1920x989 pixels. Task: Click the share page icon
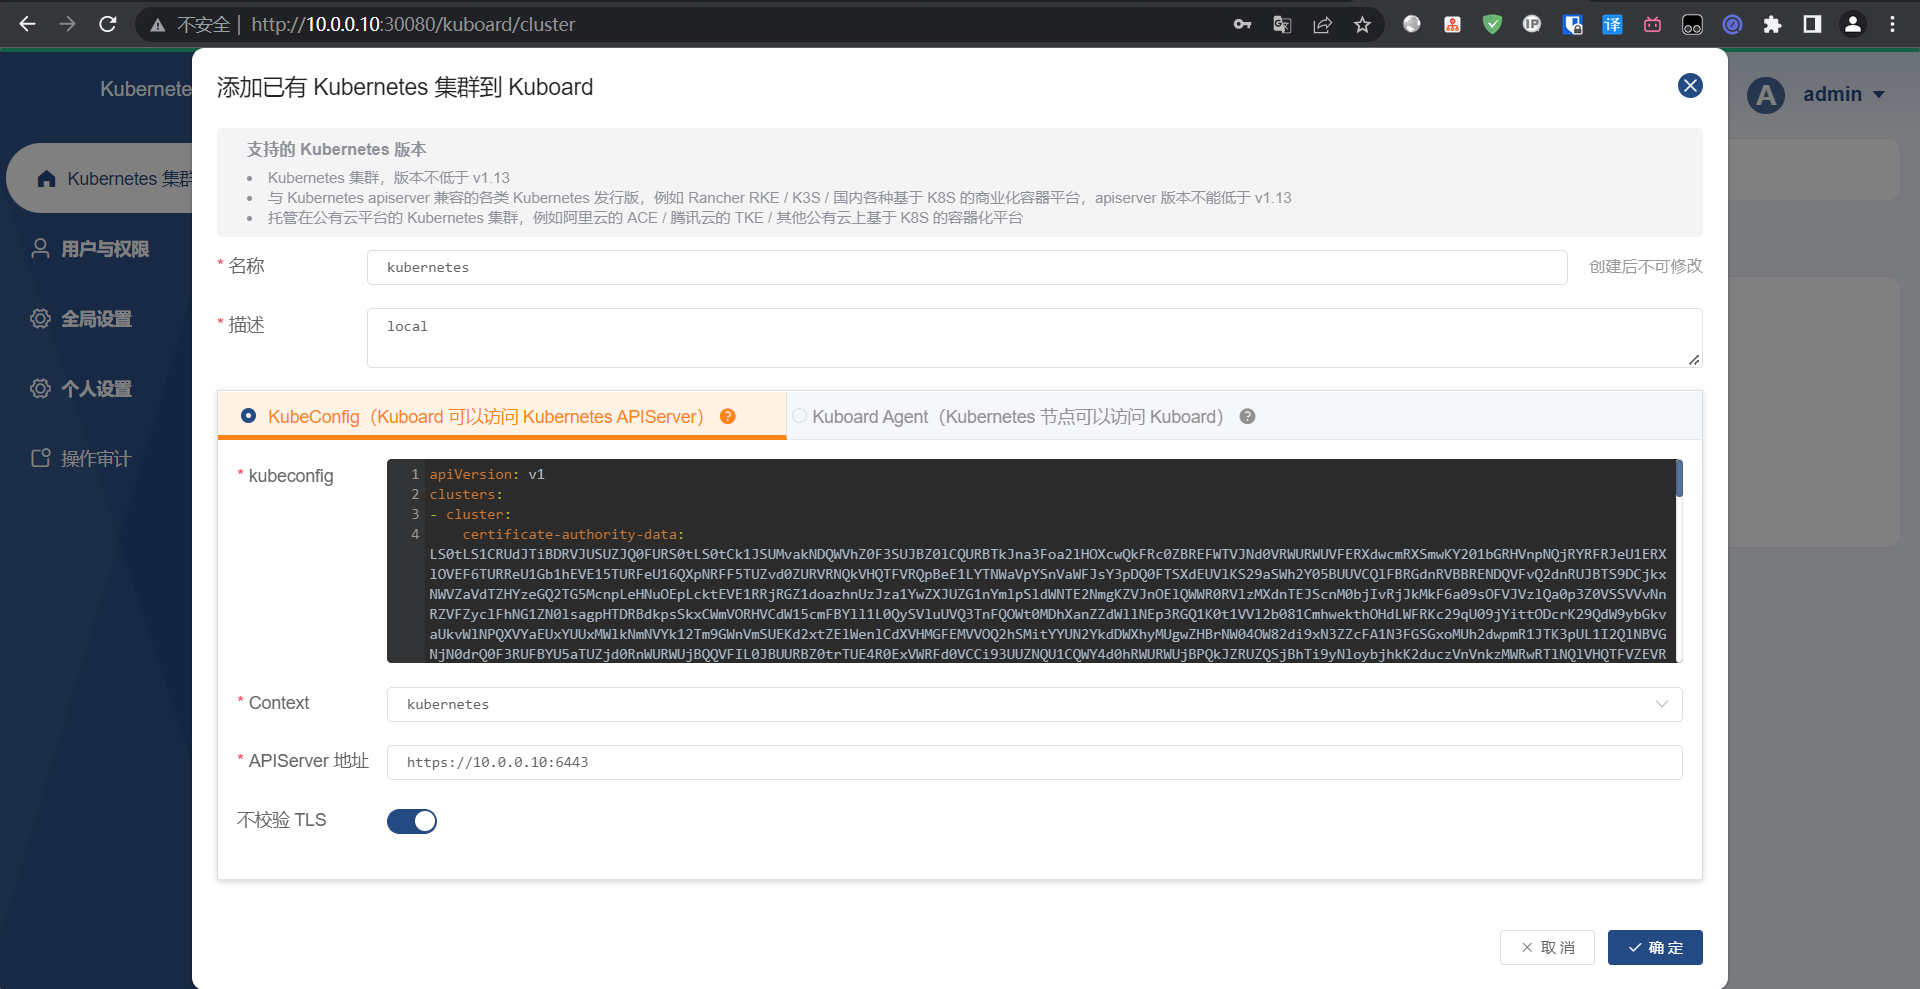[1322, 24]
